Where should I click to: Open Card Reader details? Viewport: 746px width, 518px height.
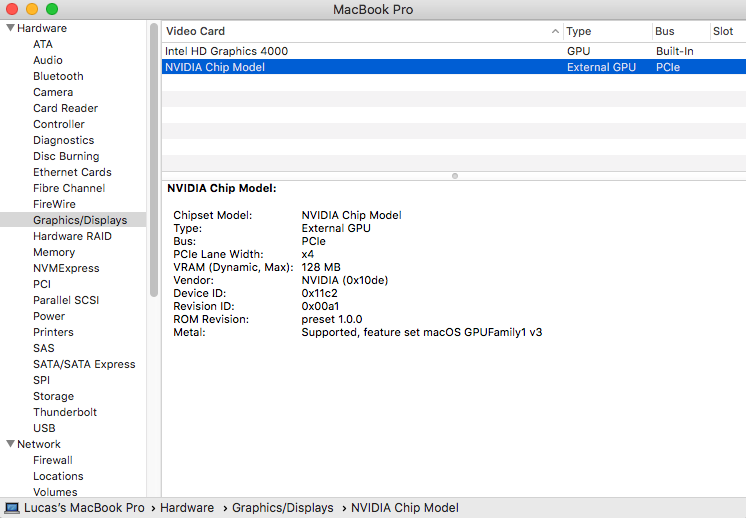(65, 108)
